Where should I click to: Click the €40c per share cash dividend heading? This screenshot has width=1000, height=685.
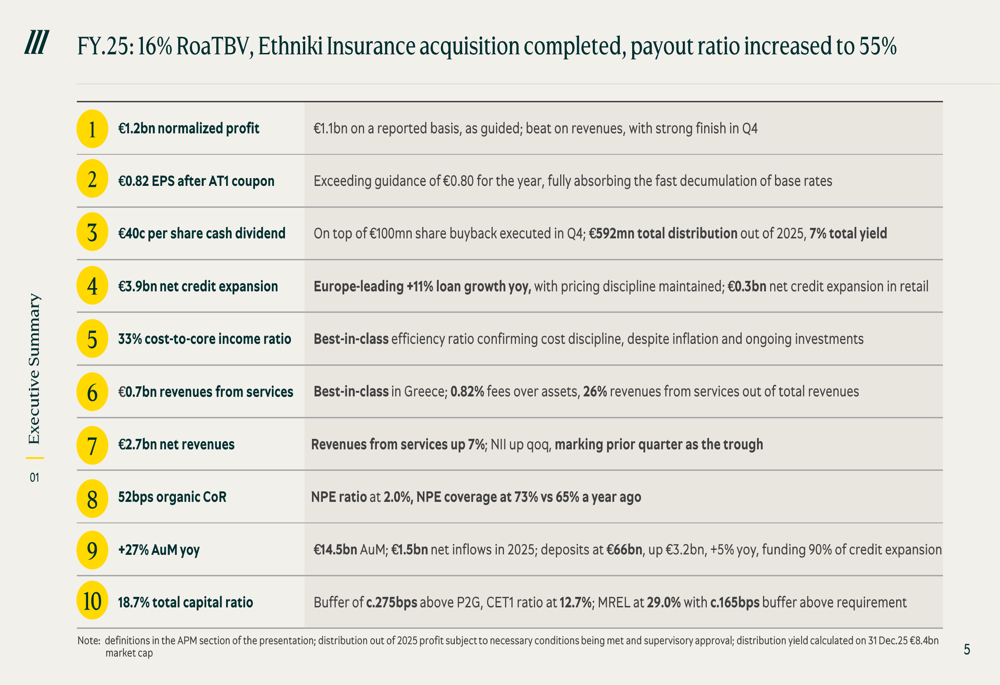coord(201,233)
